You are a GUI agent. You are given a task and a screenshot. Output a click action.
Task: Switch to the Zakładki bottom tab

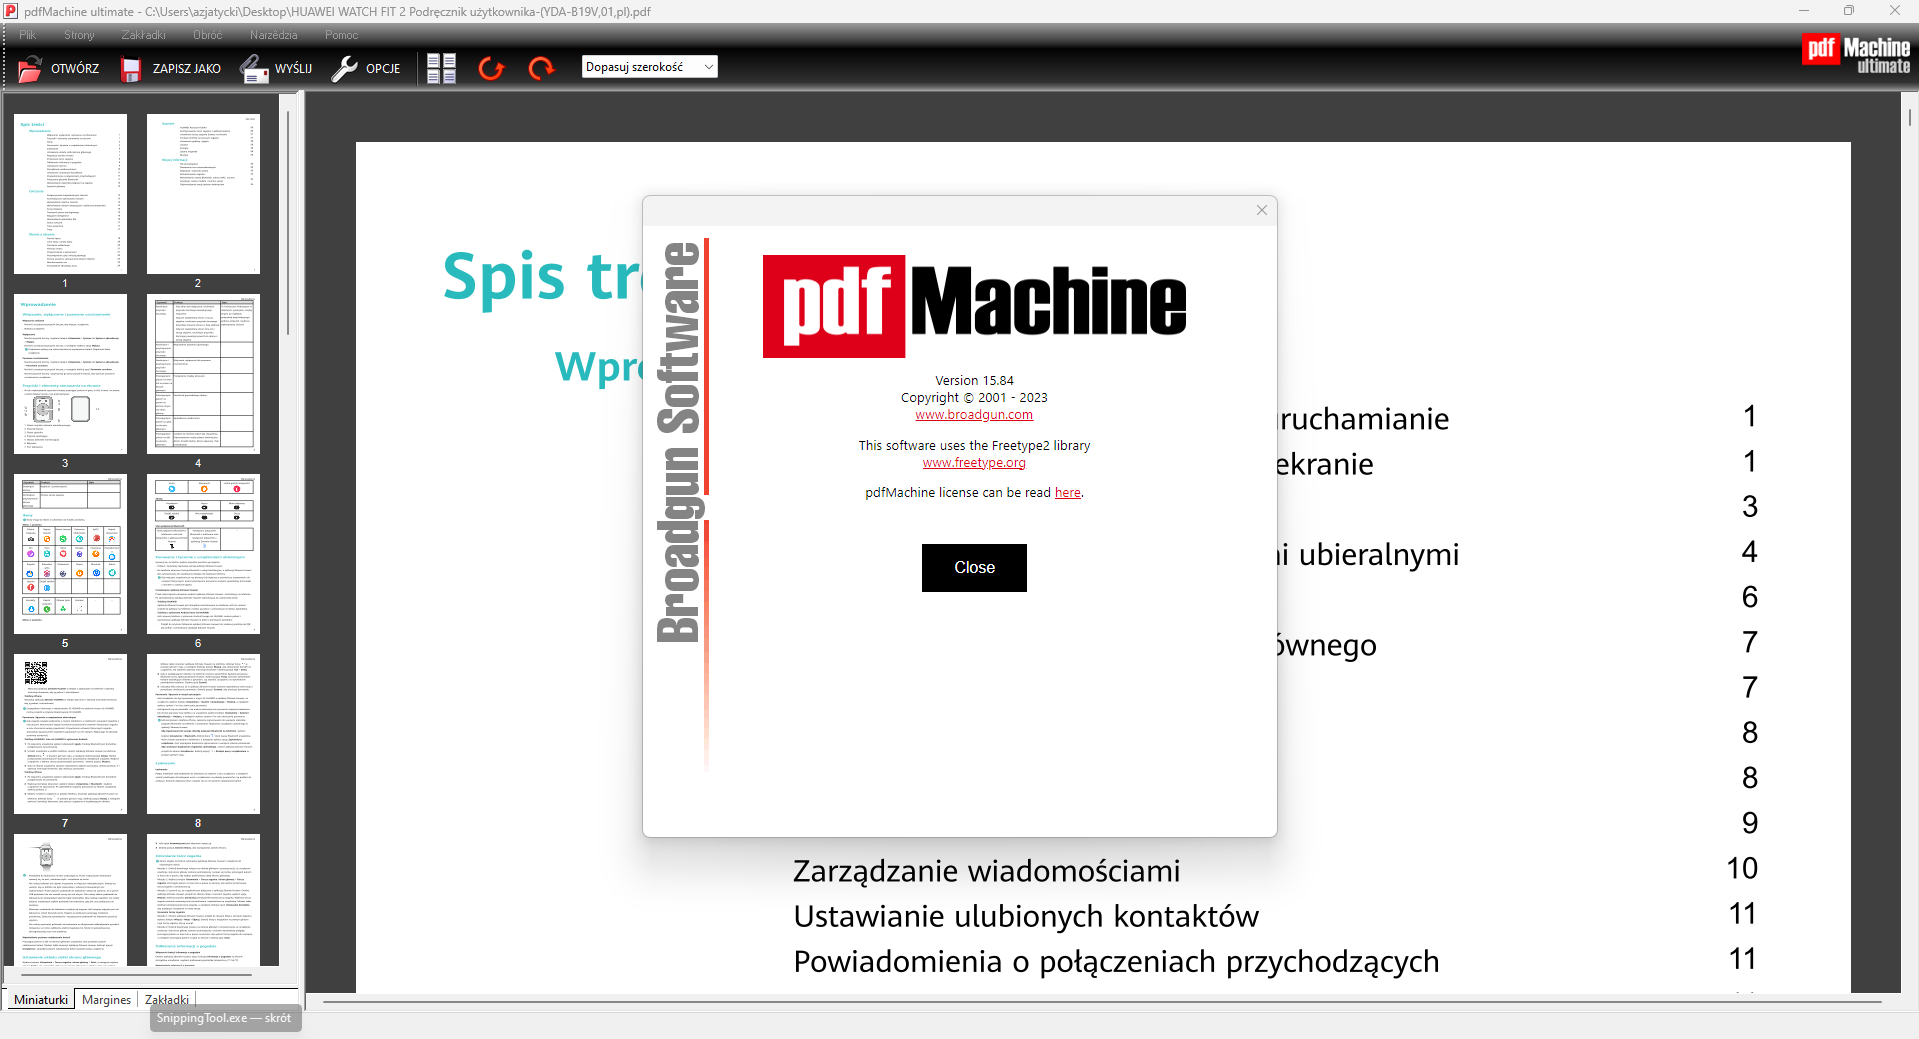click(x=167, y=1000)
